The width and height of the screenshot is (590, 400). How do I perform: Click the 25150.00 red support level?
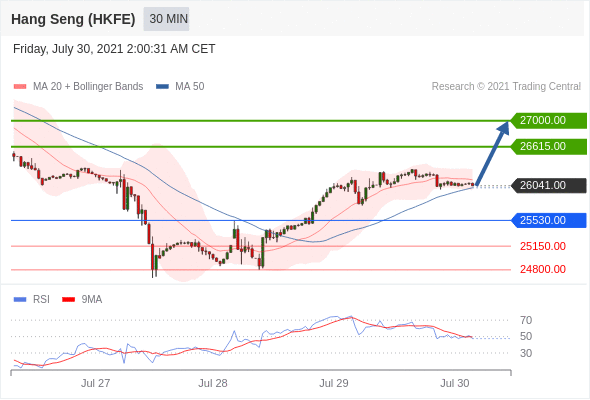click(x=543, y=246)
